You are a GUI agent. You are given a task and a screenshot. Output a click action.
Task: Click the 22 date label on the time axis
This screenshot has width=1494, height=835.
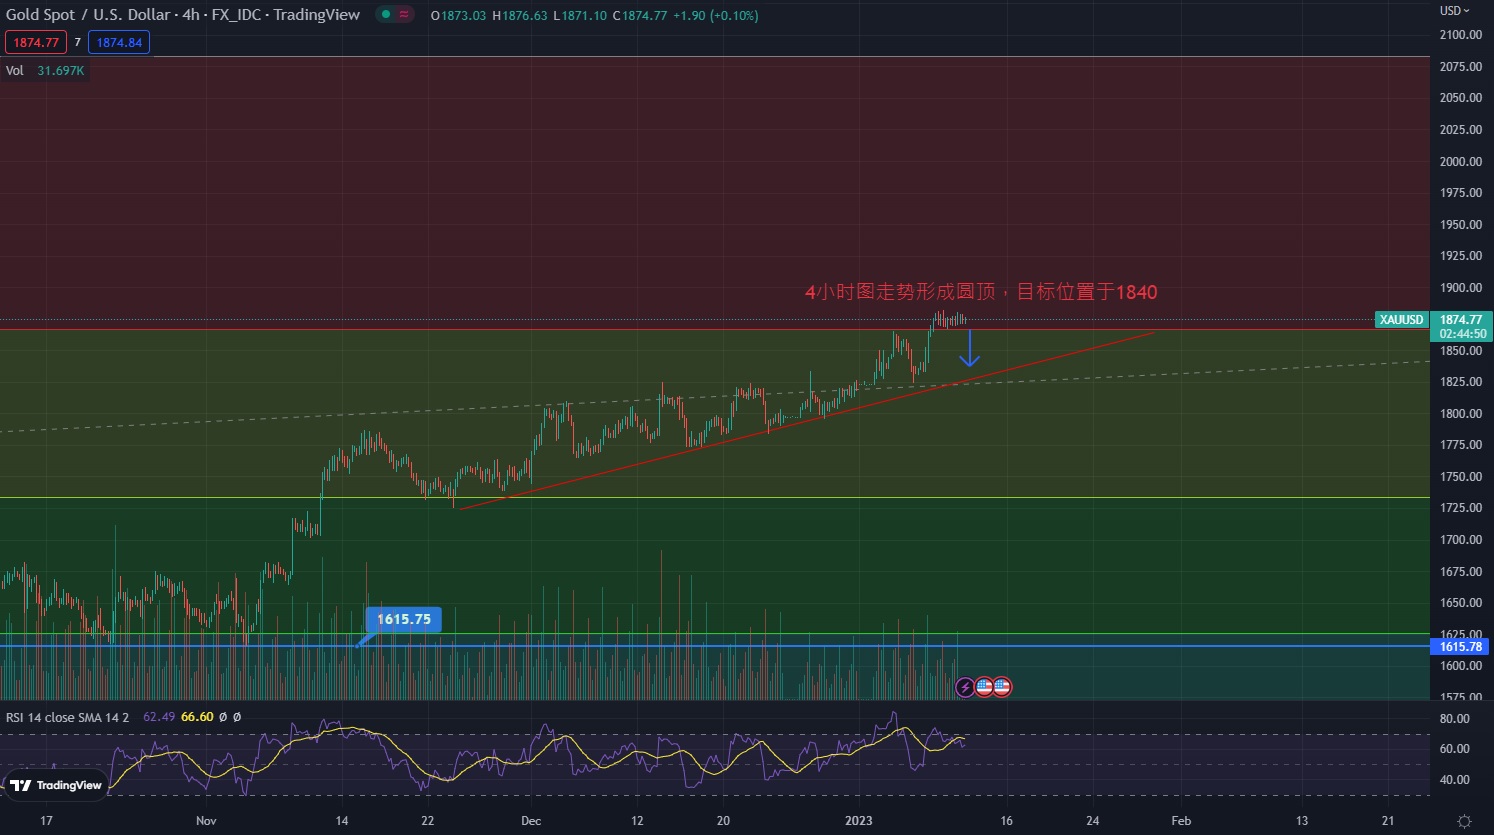428,821
